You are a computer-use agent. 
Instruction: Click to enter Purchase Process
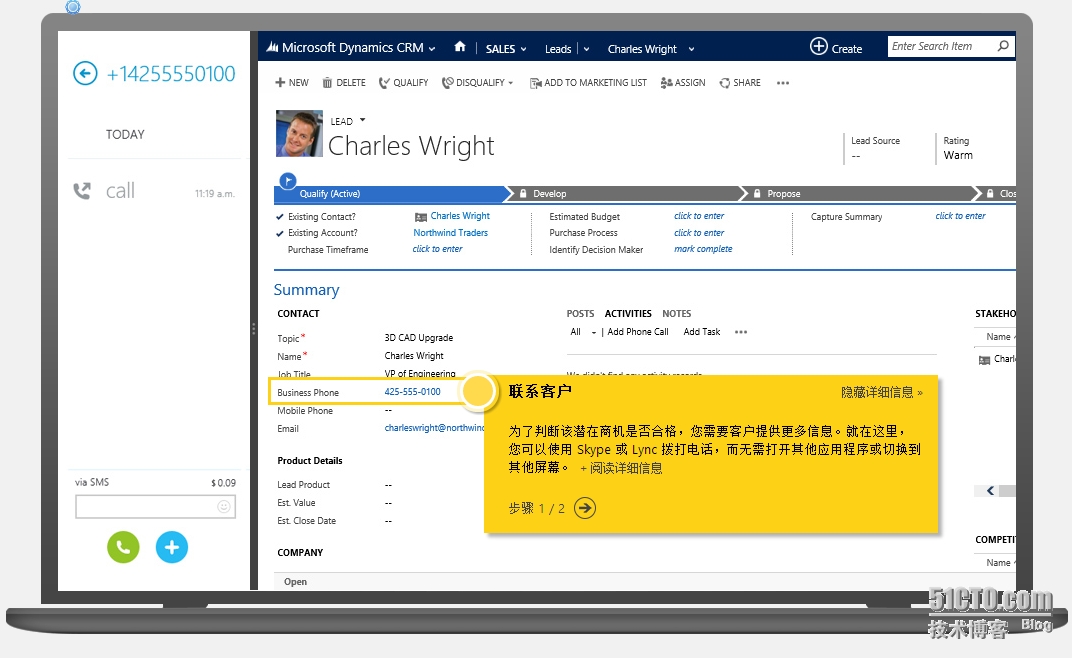point(699,233)
